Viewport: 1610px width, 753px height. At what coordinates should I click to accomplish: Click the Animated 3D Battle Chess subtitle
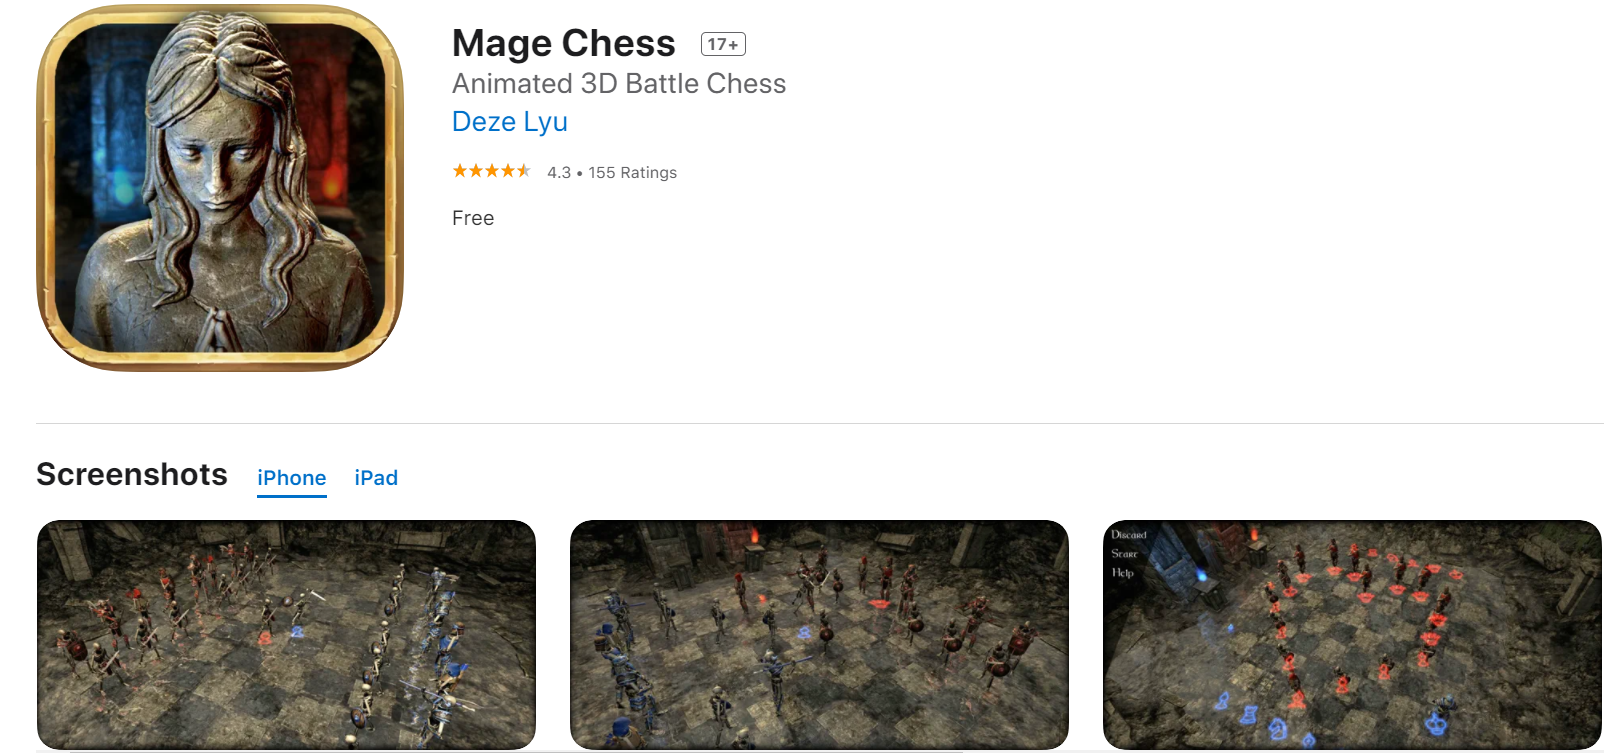coord(619,84)
